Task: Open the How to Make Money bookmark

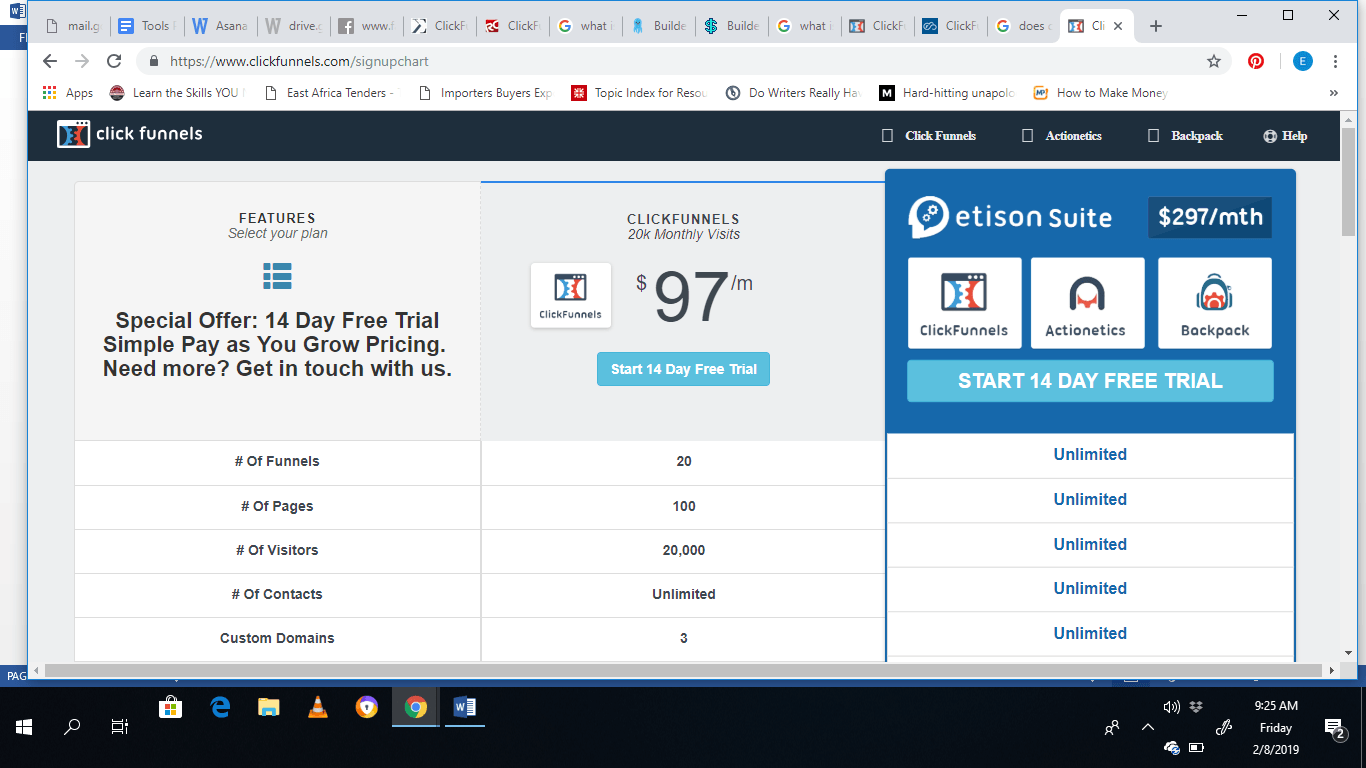Action: point(1100,93)
